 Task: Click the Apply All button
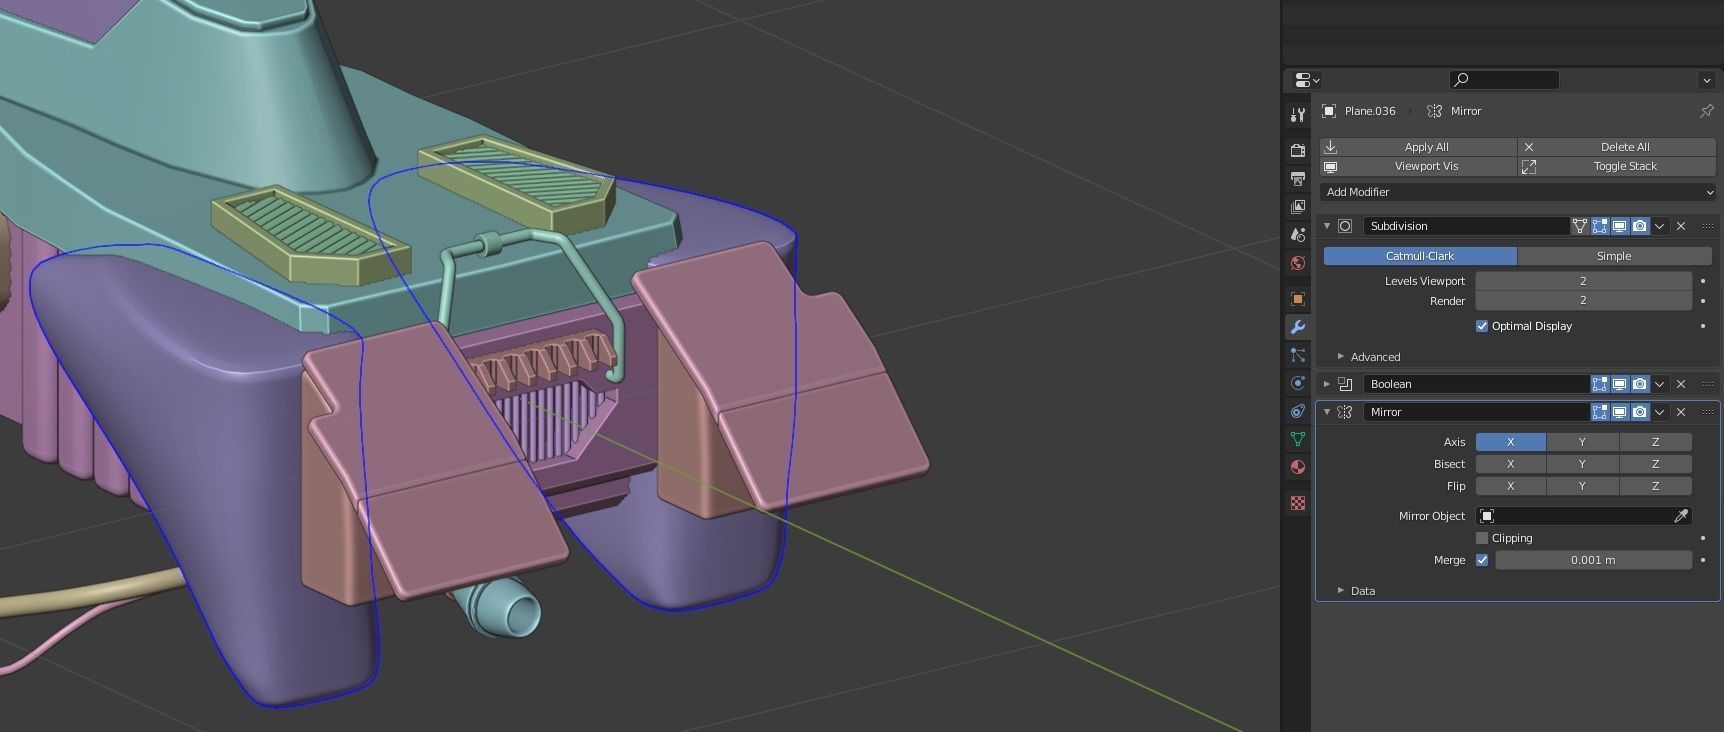[1418, 147]
